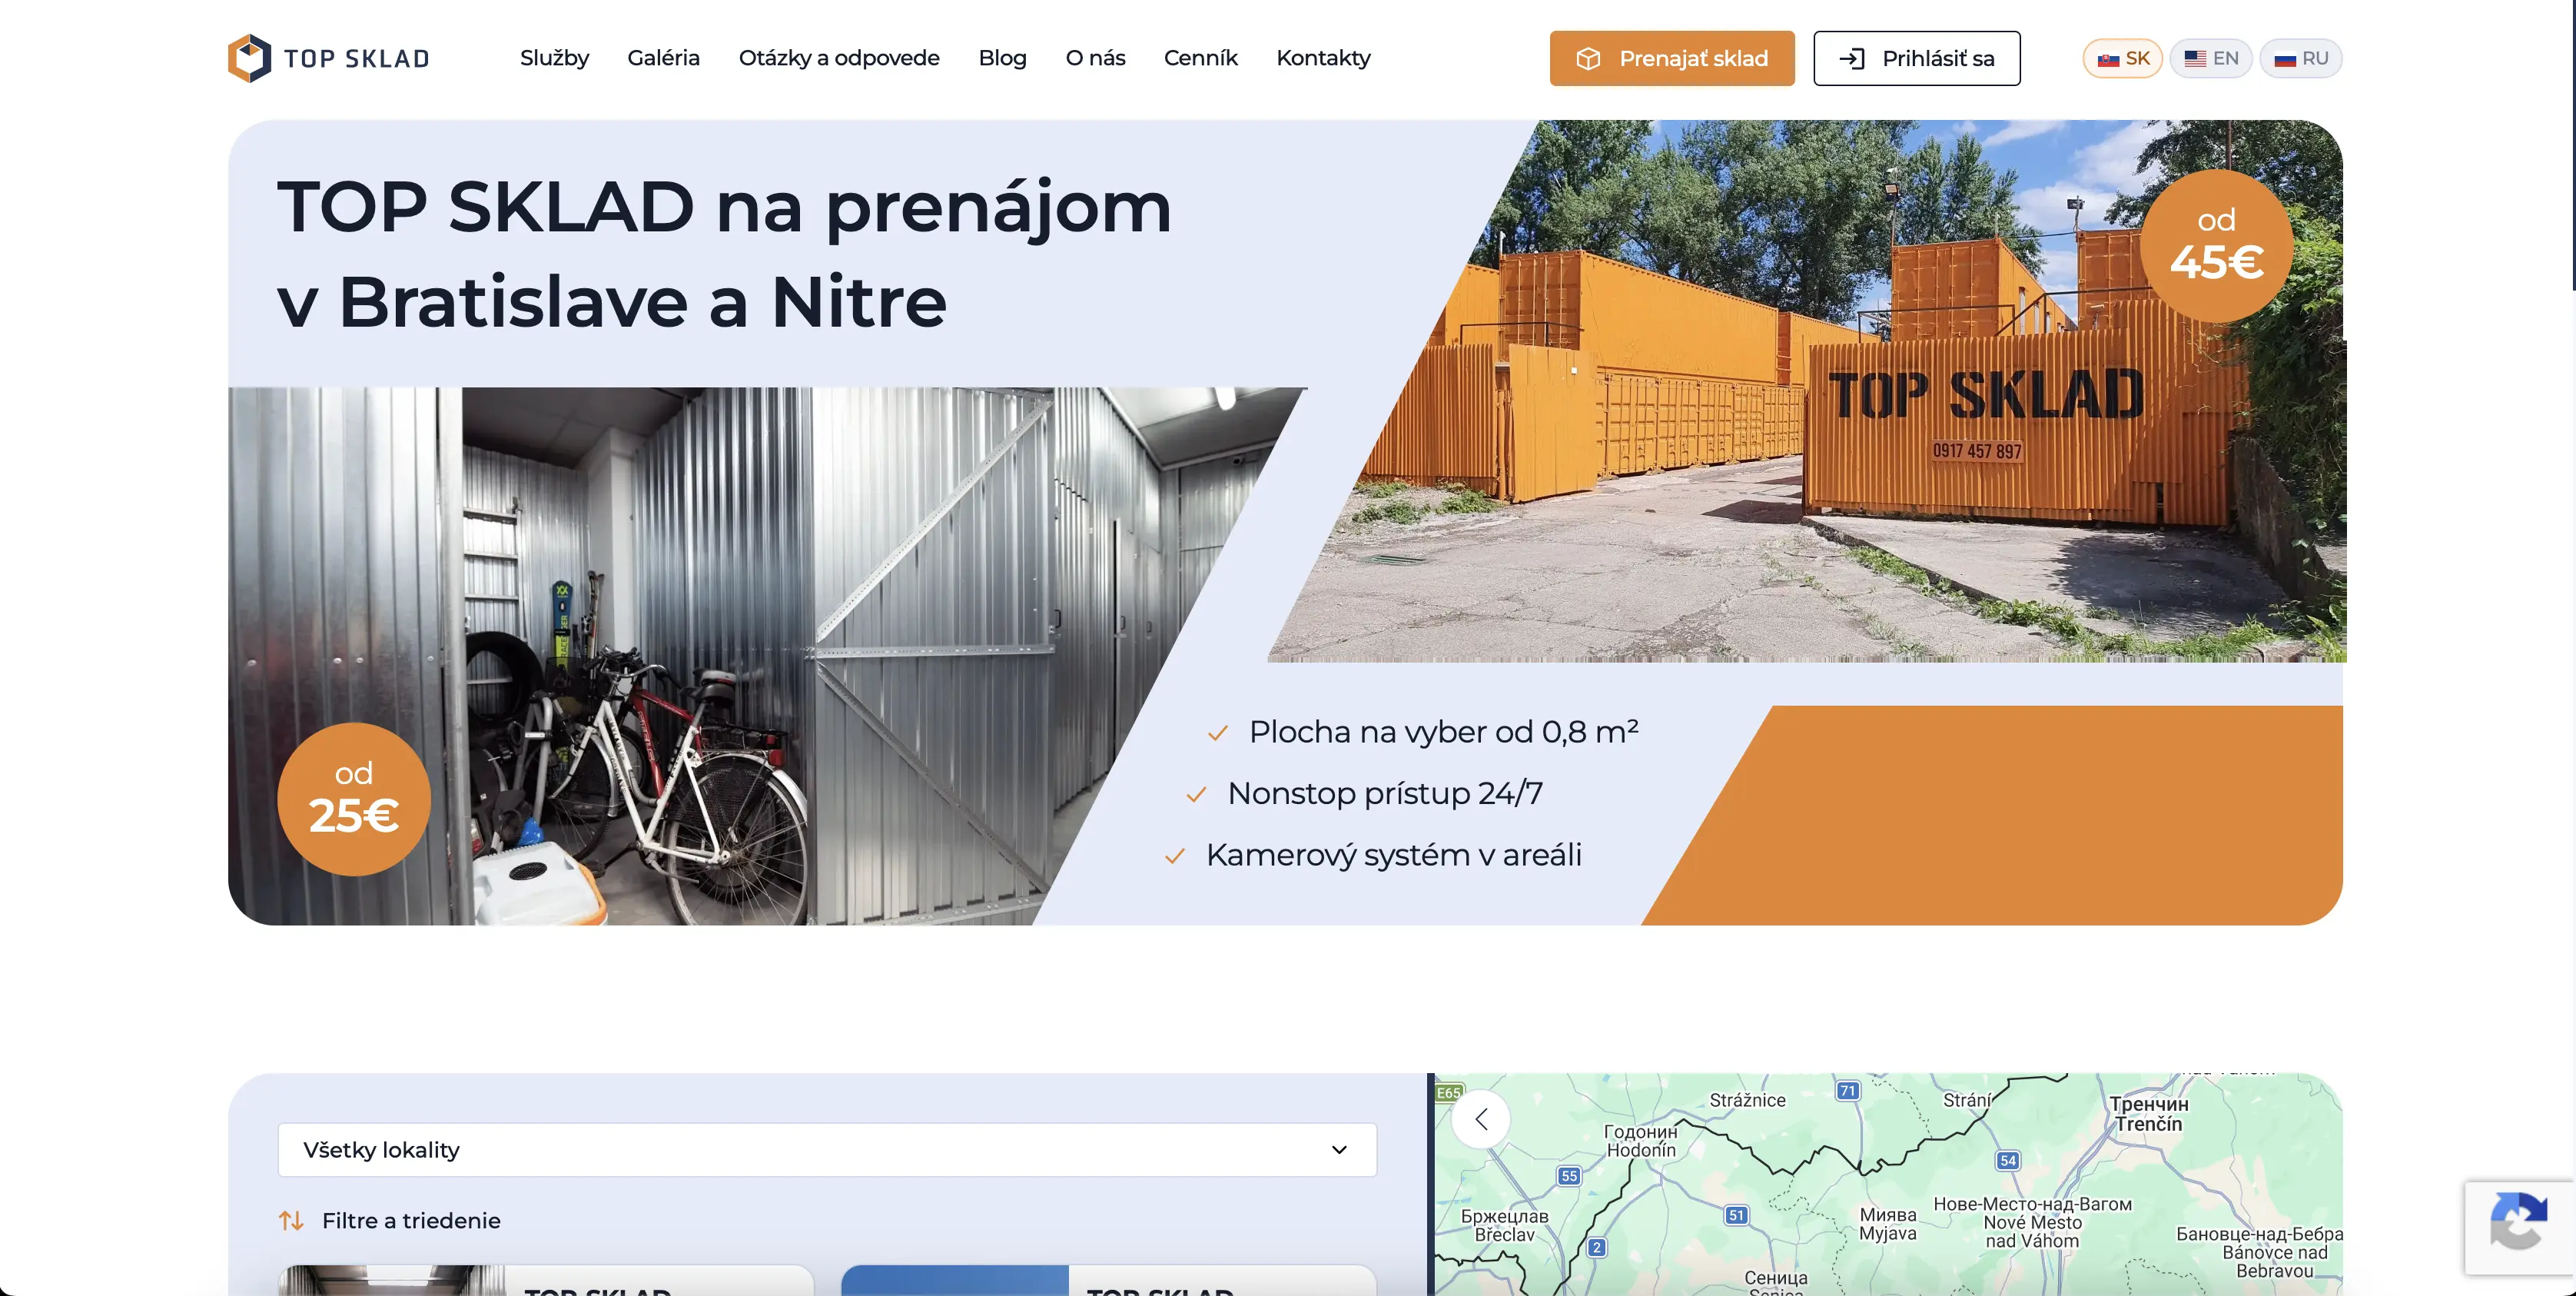Click the Nové Mesto nad Váhom map label

coord(2033,1222)
